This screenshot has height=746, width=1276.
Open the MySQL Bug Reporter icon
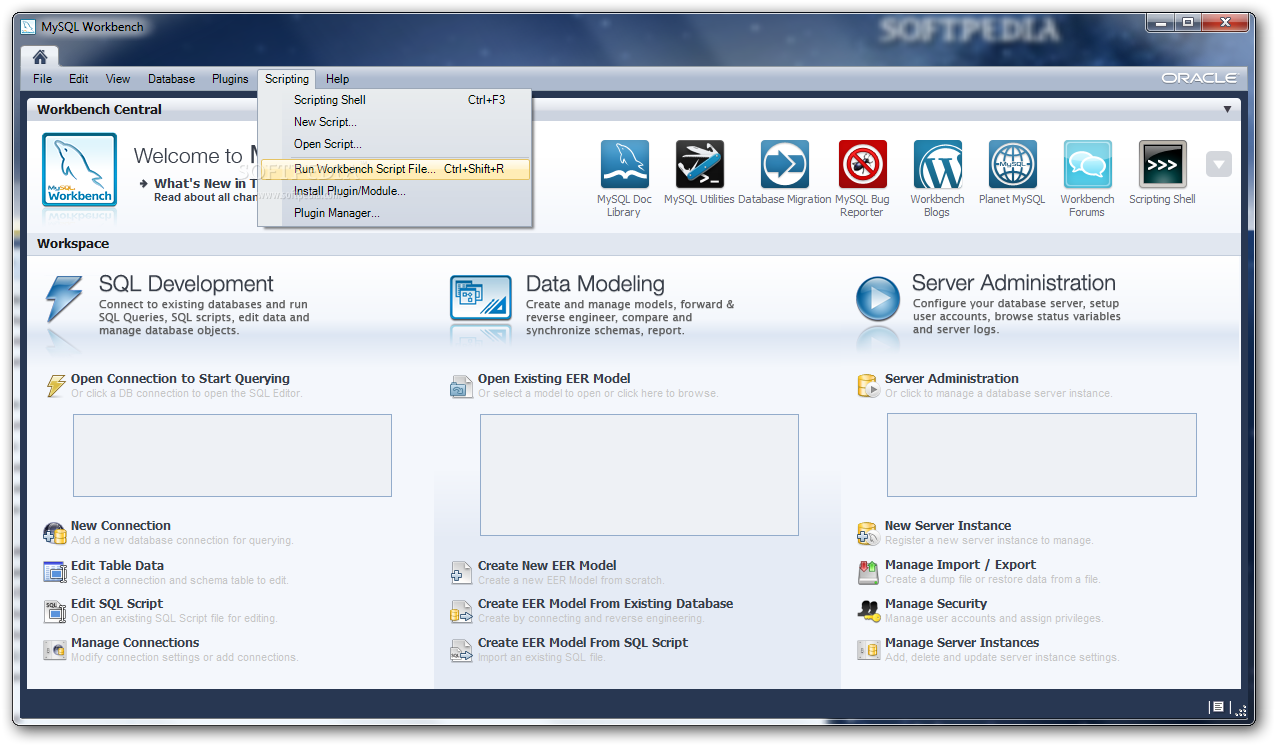tap(862, 164)
